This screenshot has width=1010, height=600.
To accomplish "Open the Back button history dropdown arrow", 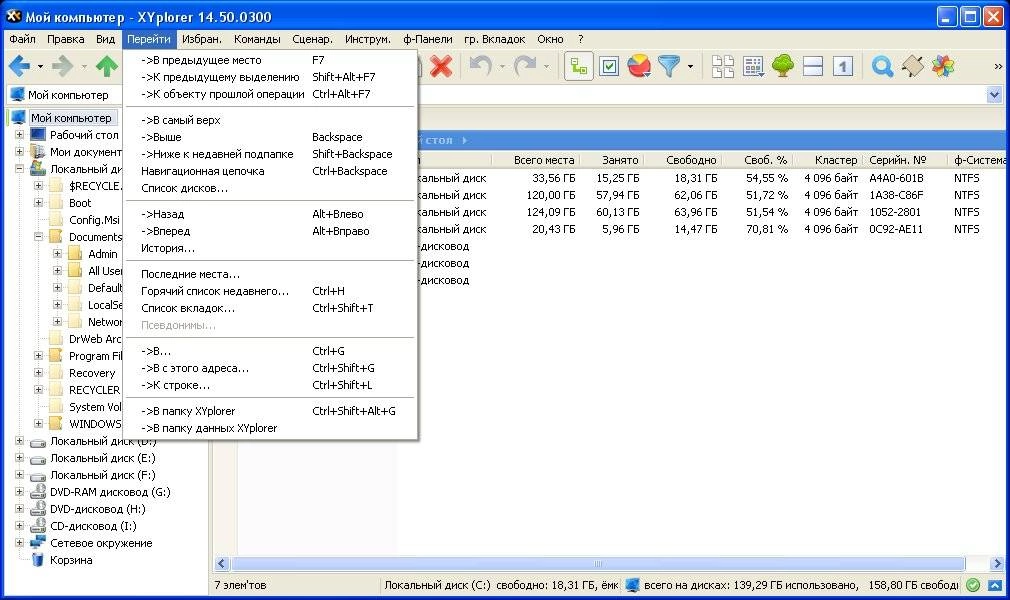I will point(40,66).
